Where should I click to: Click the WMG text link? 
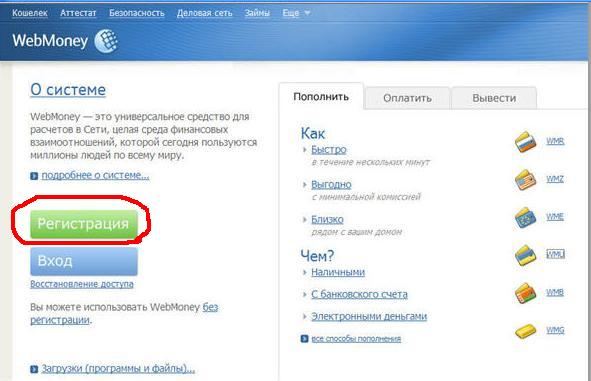tap(555, 330)
